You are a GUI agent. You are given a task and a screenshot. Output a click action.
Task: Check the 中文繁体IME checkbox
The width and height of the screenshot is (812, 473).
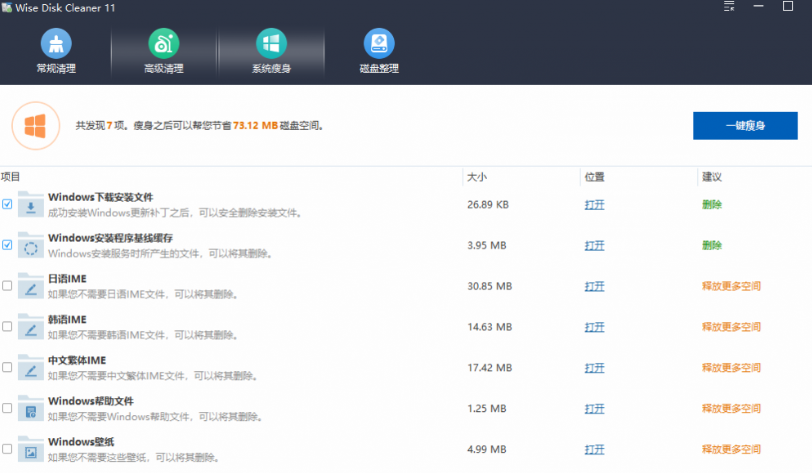tap(7, 367)
